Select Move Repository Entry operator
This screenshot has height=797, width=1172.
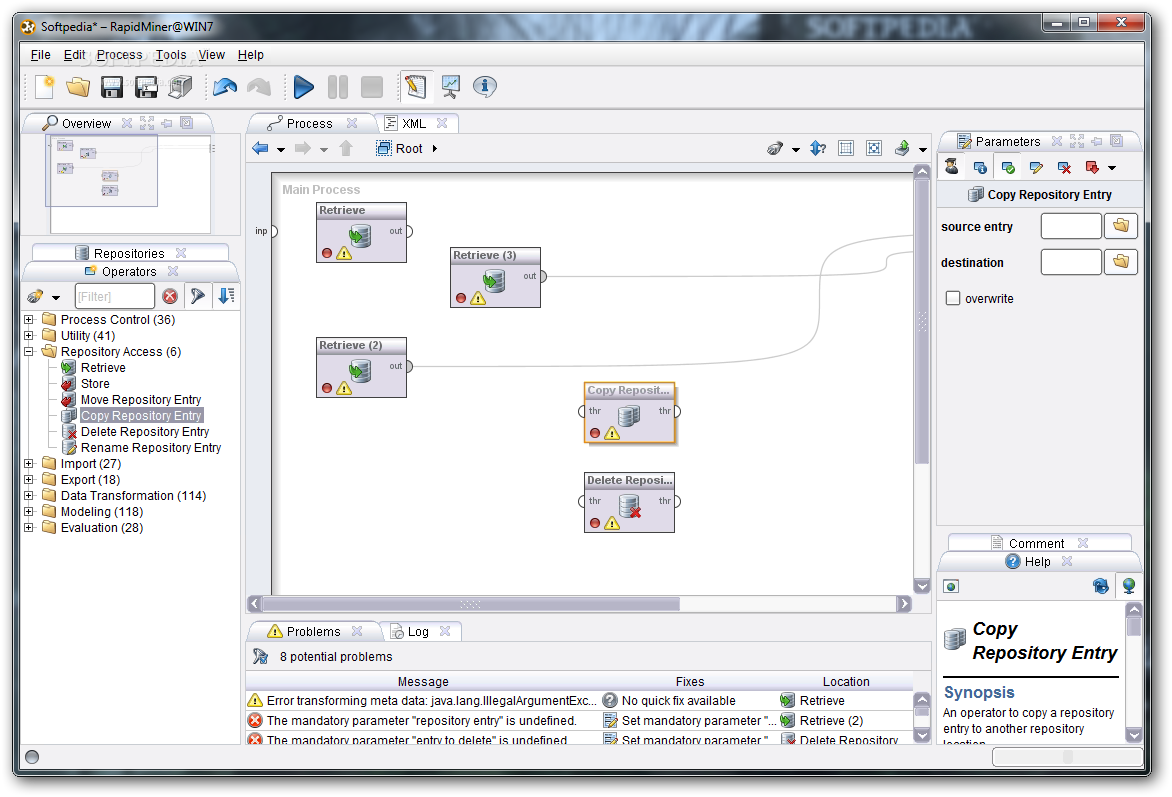tap(141, 400)
